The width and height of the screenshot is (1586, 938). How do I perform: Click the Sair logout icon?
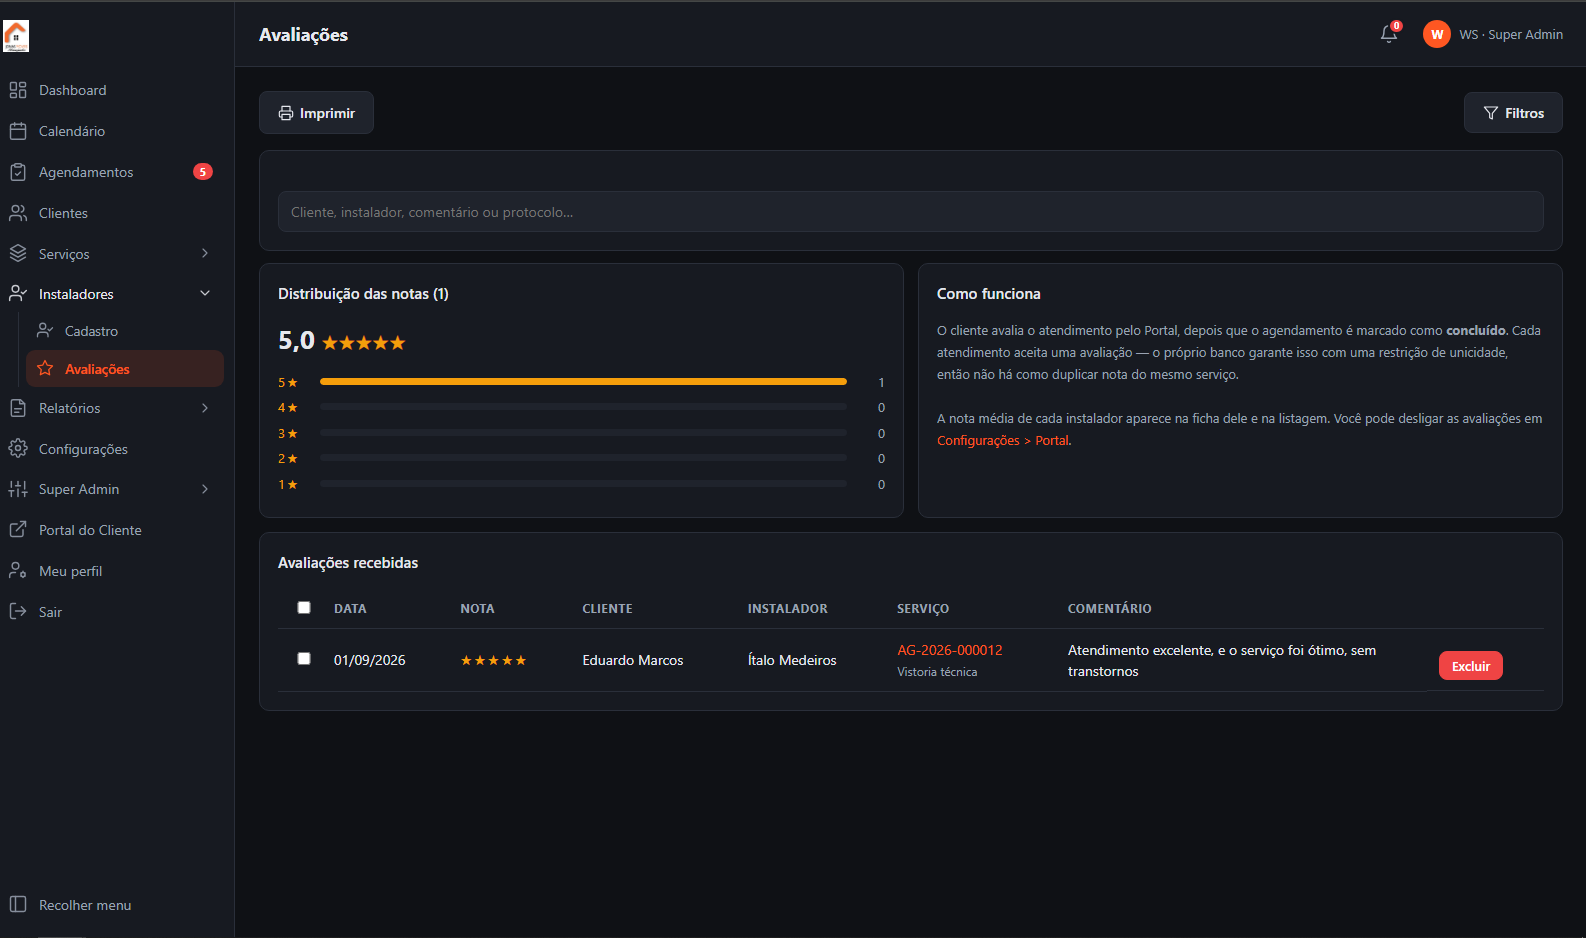18,612
